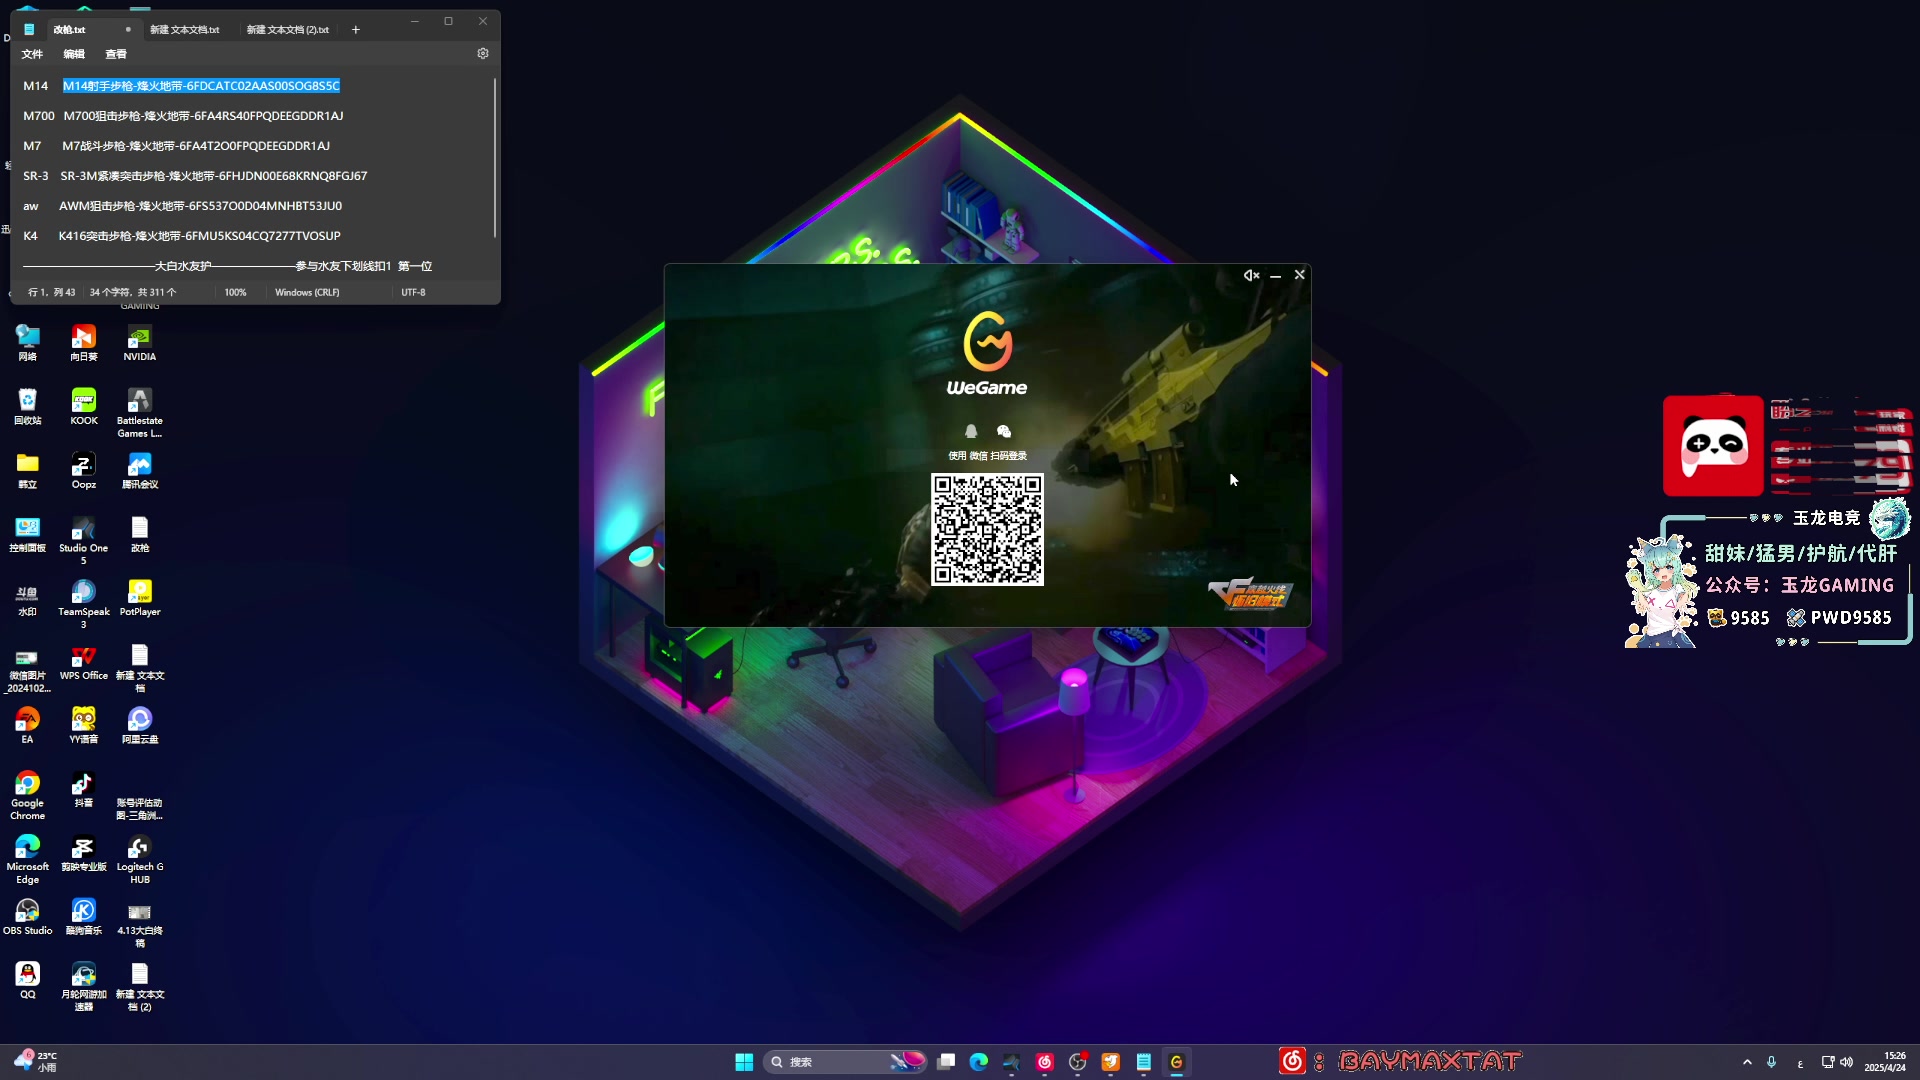Open the WPS Office desktop icon
The height and width of the screenshot is (1080, 1920).
[84, 662]
